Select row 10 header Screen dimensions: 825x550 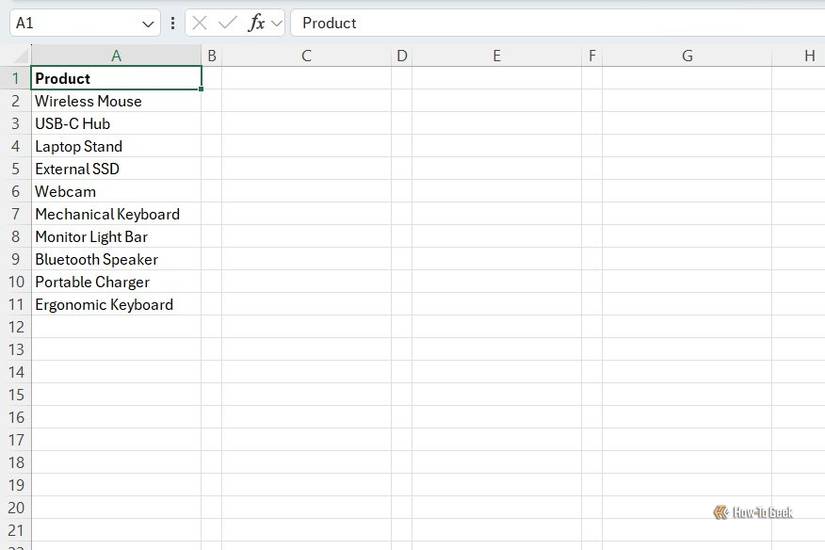coord(16,282)
